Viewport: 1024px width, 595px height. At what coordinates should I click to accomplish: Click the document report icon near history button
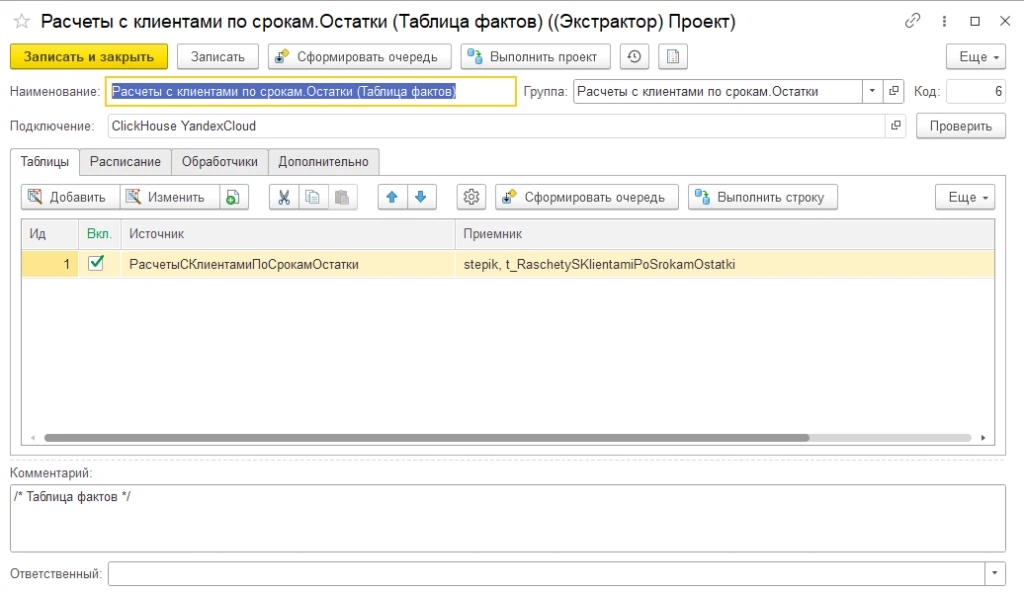click(672, 56)
